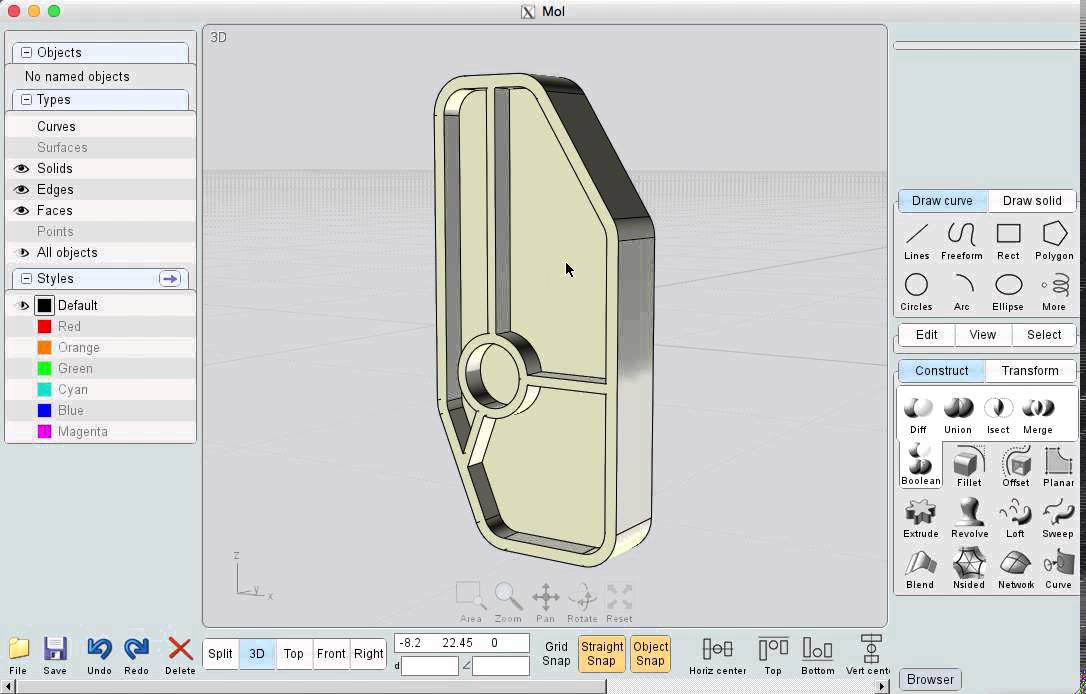Screen dimensions: 1086x694
Task: Collapse the Styles section
Action: coord(27,279)
